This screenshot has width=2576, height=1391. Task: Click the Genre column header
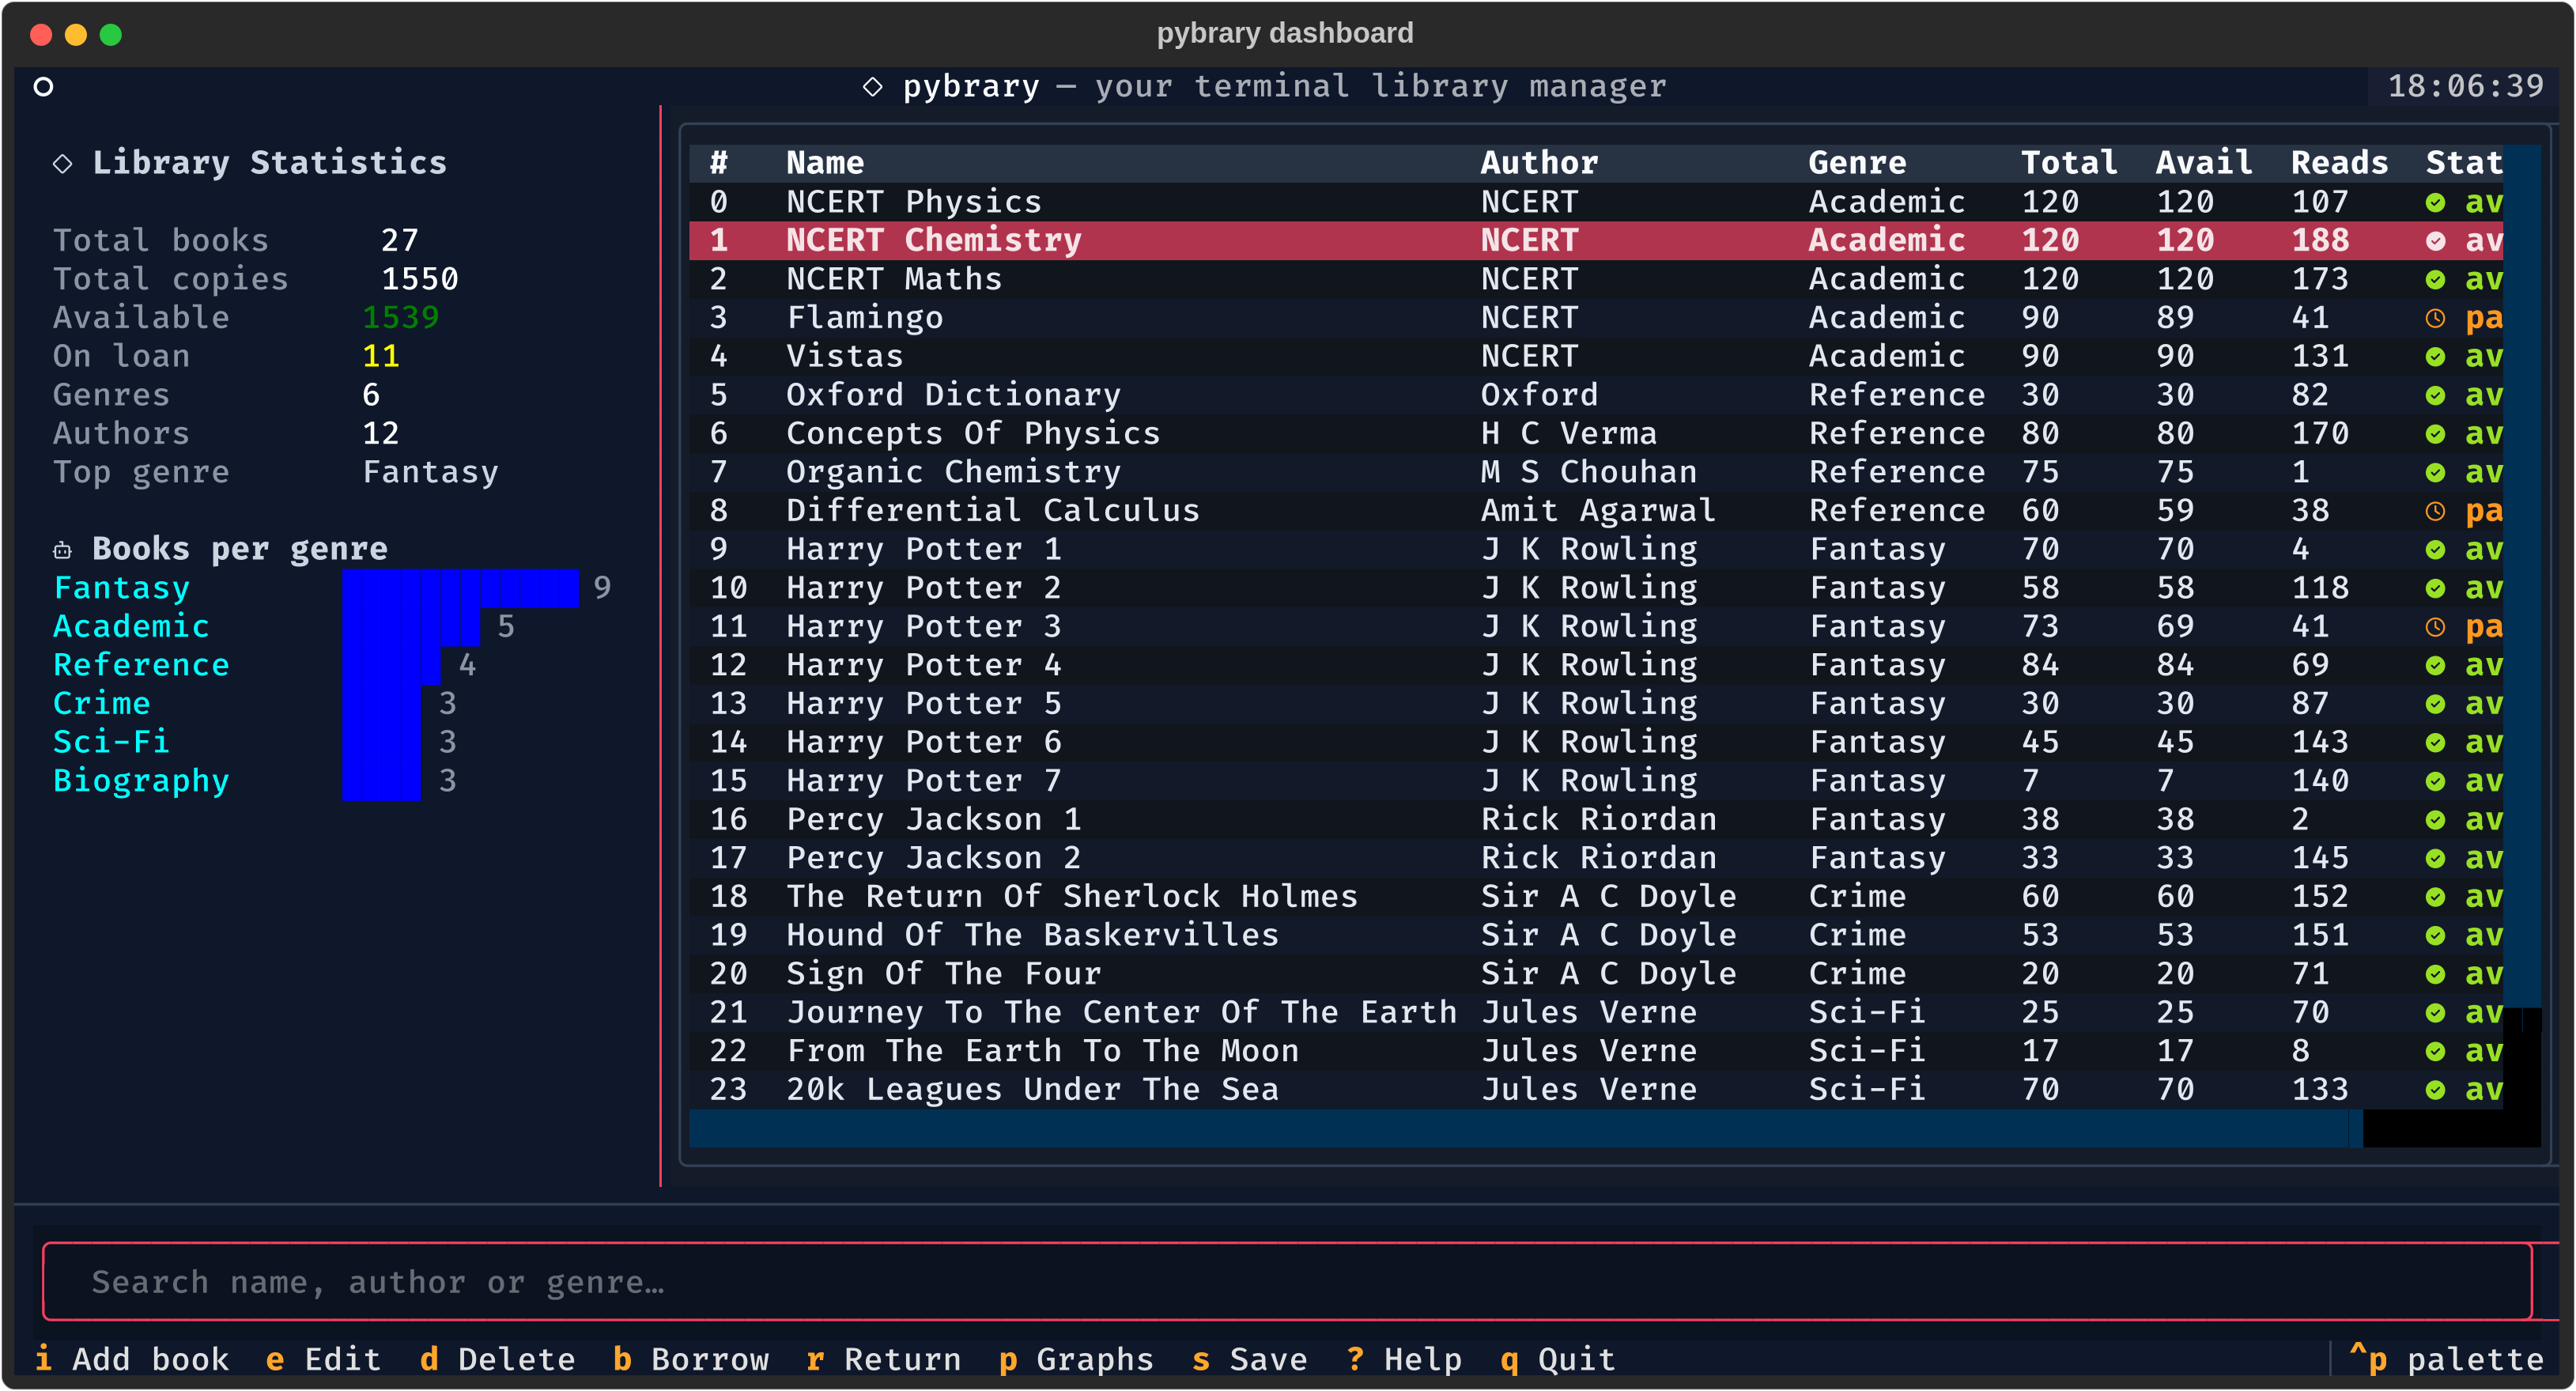[1858, 164]
